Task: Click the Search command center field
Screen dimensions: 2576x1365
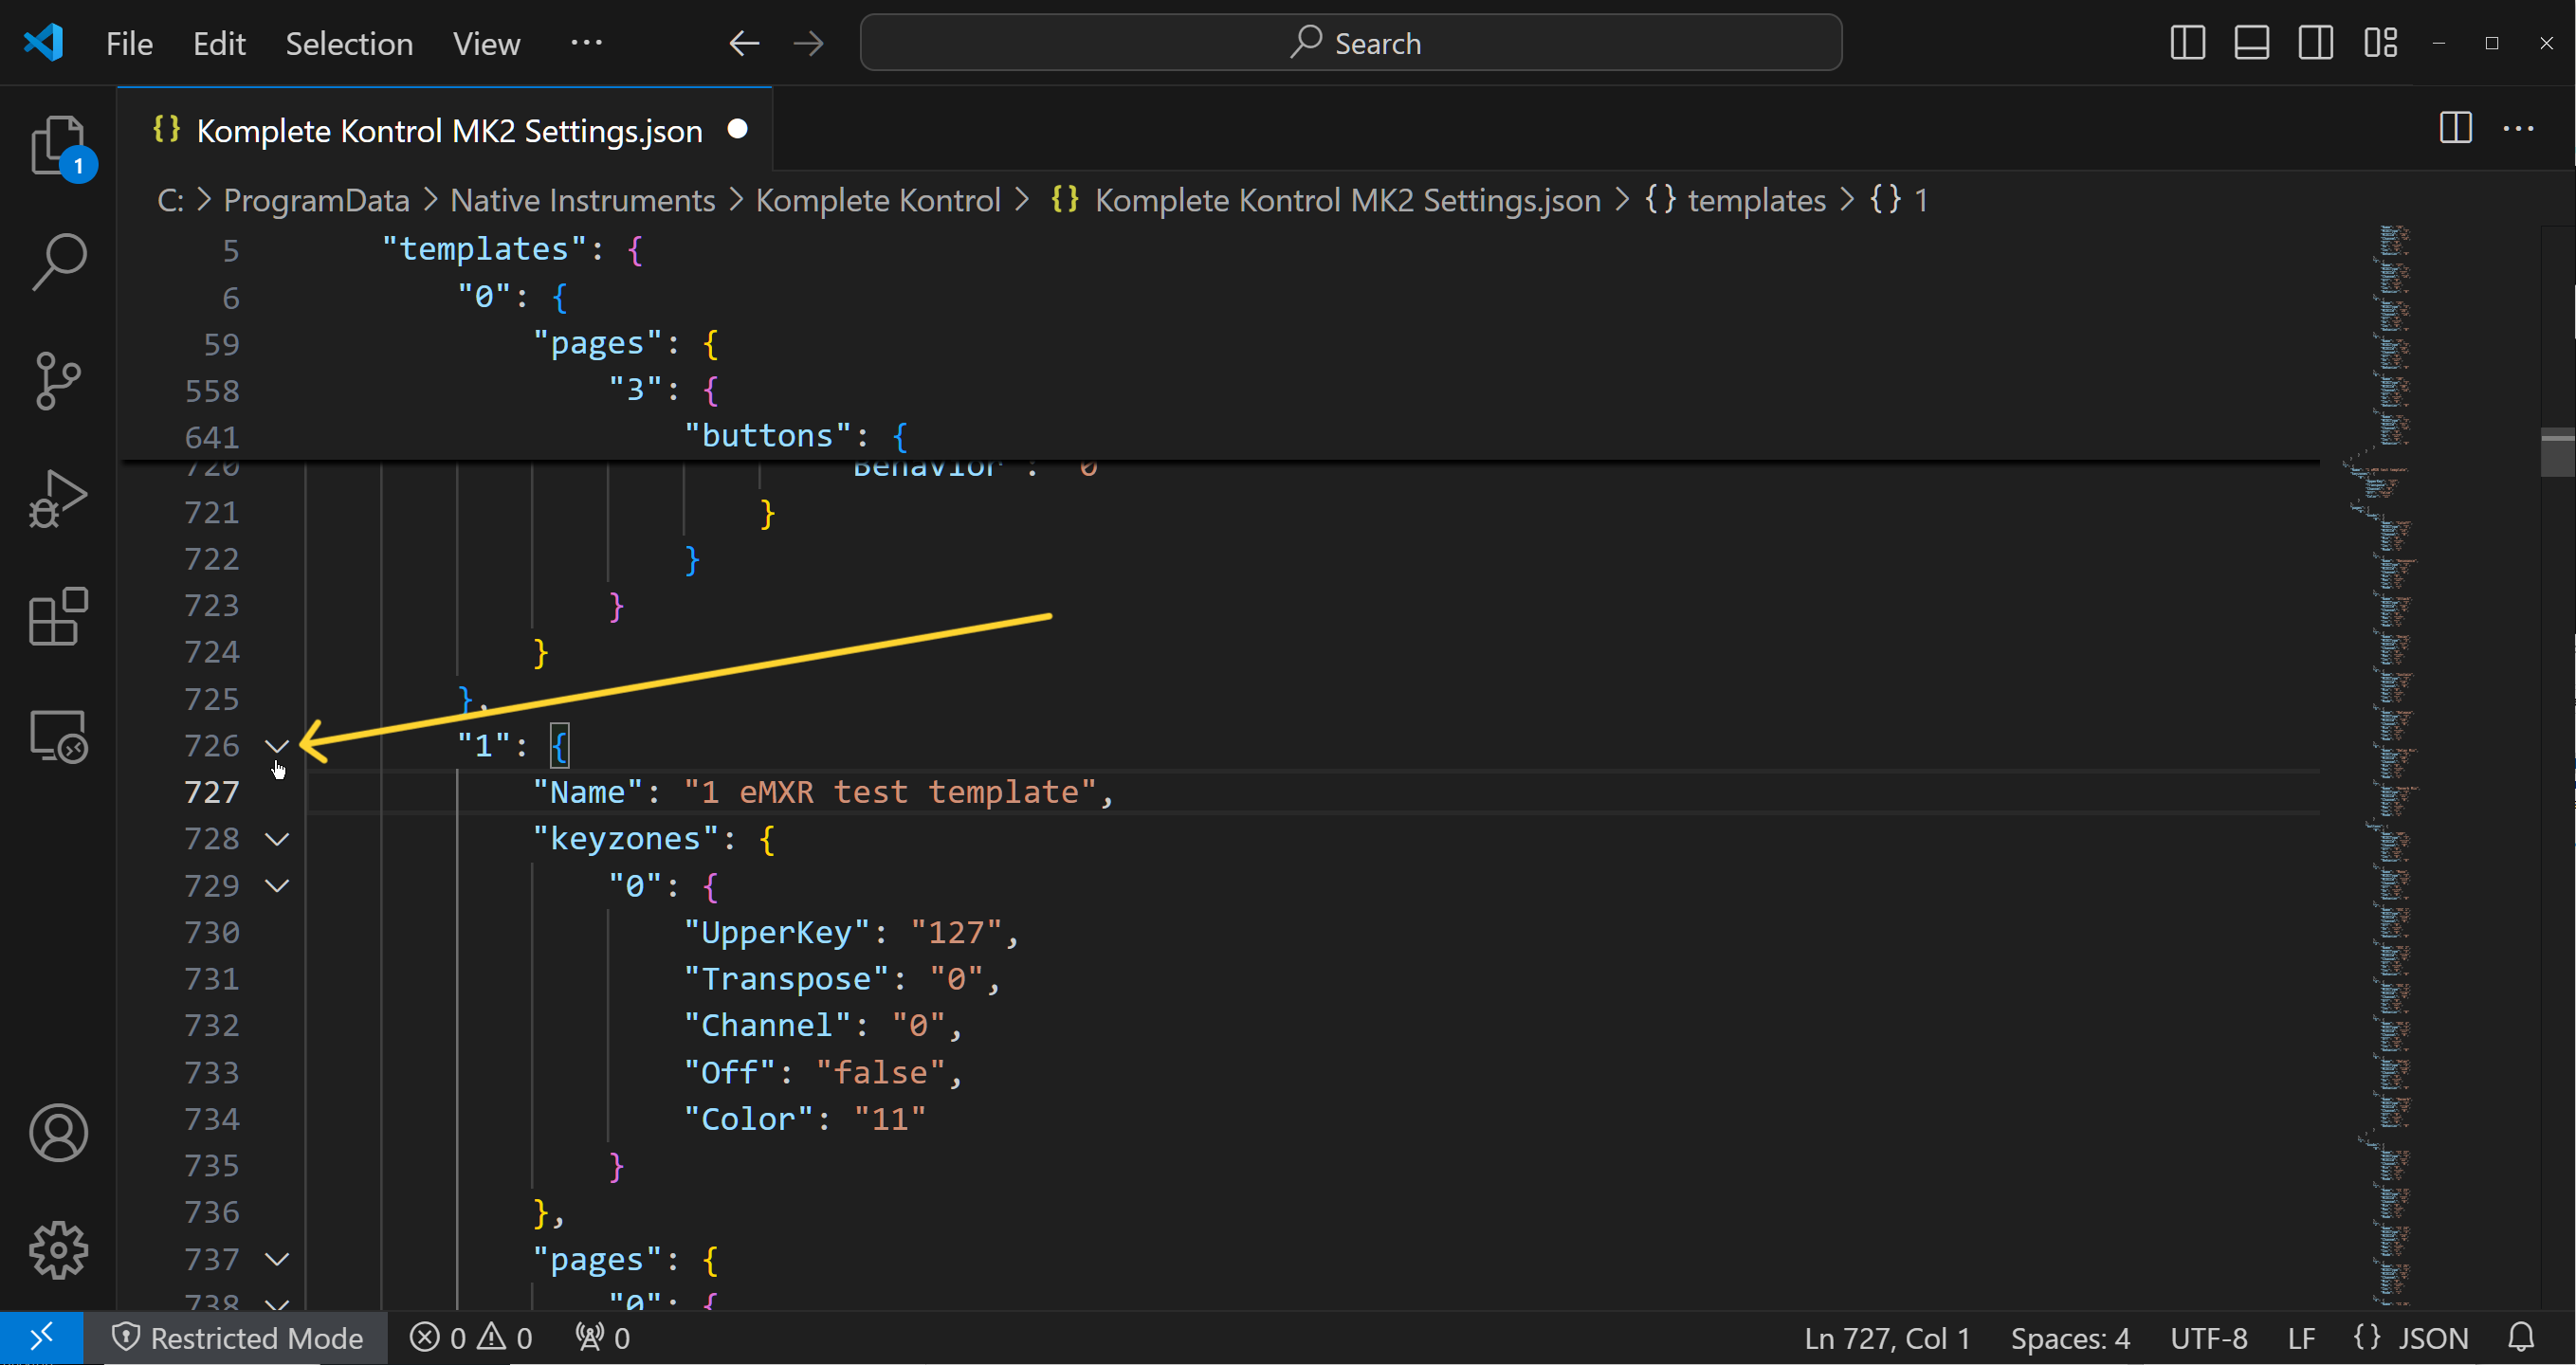Action: 1350,43
